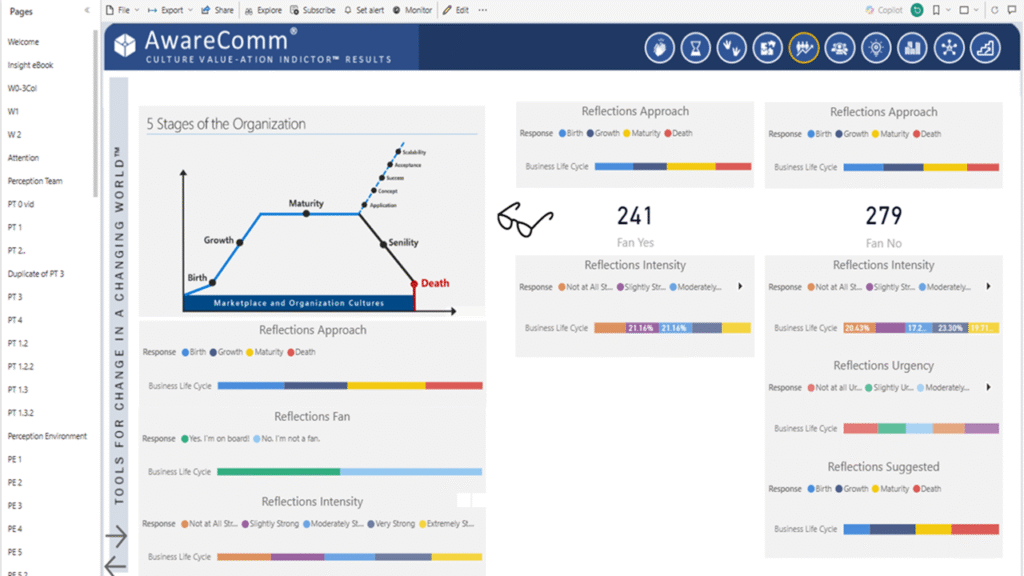Screen dimensions: 1024x576
Task: Click the Edit pencil button
Action: [x=456, y=10]
